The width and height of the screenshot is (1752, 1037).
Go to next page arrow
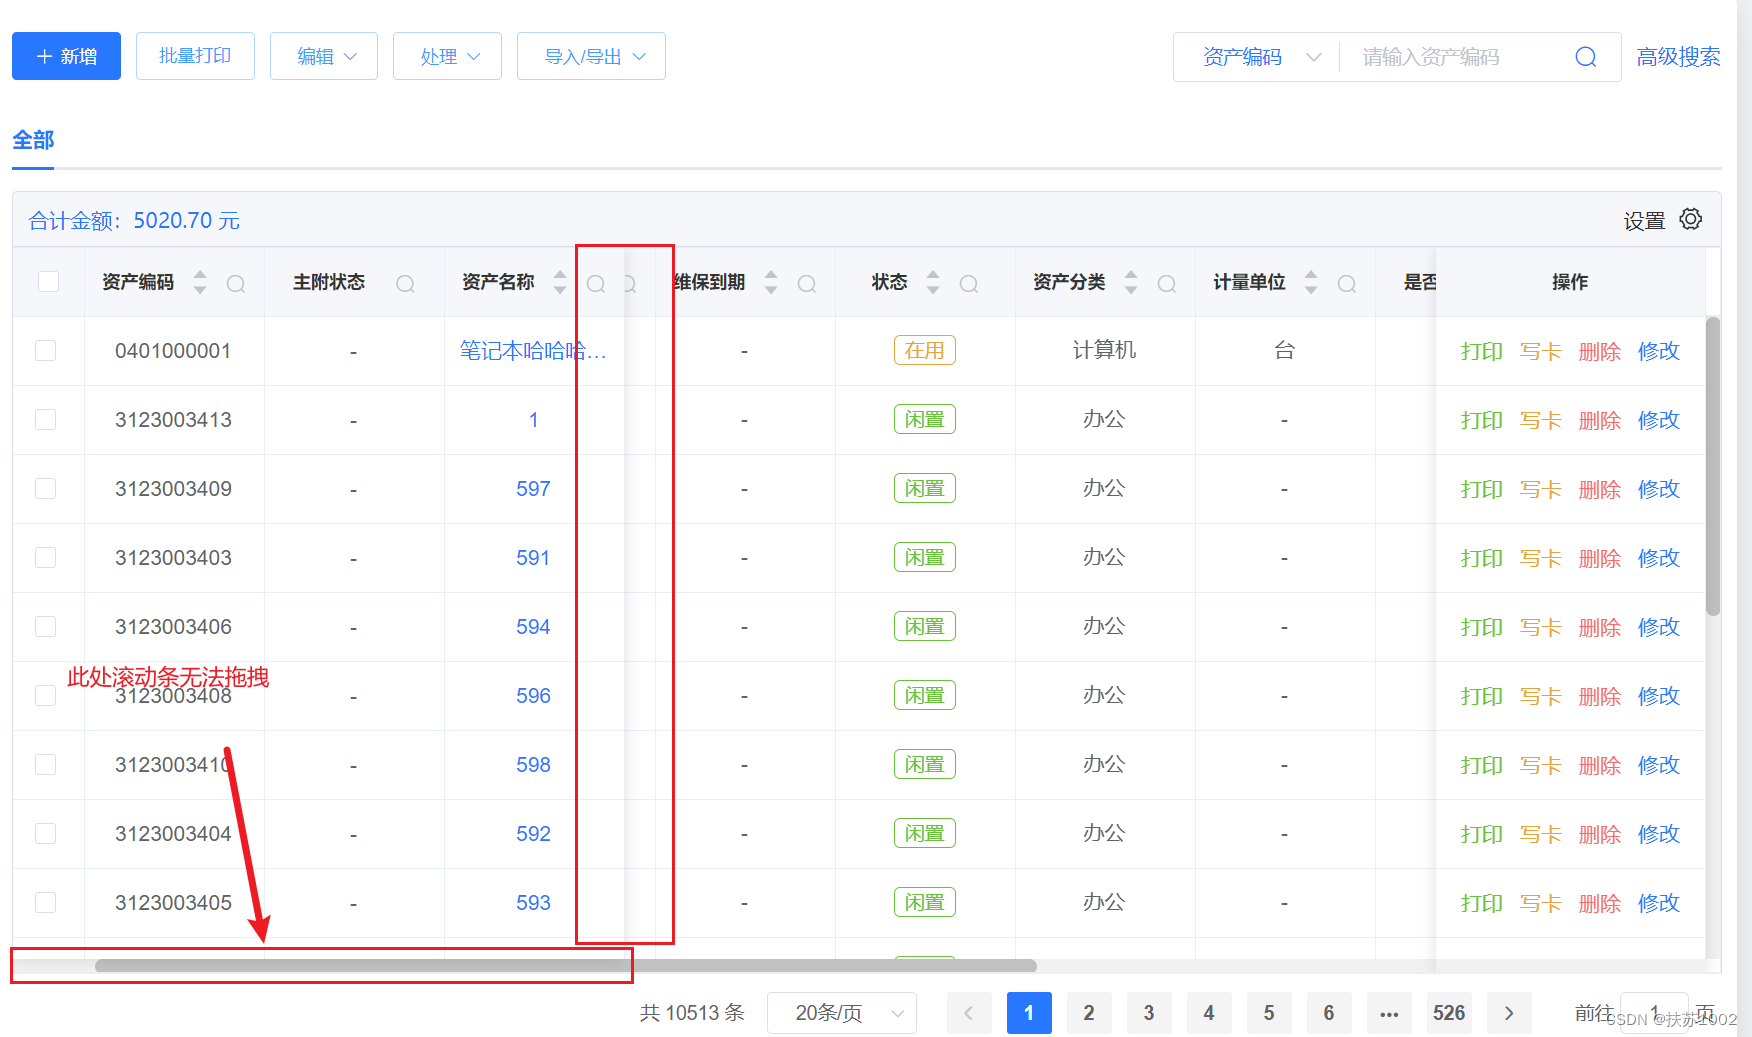tap(1509, 1013)
